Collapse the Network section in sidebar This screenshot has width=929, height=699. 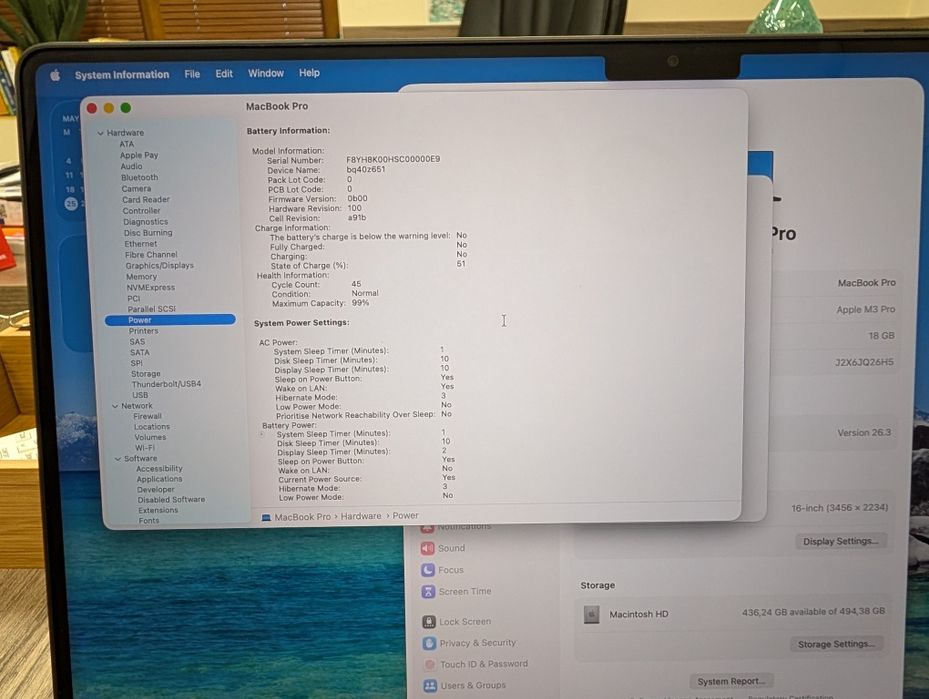click(115, 406)
